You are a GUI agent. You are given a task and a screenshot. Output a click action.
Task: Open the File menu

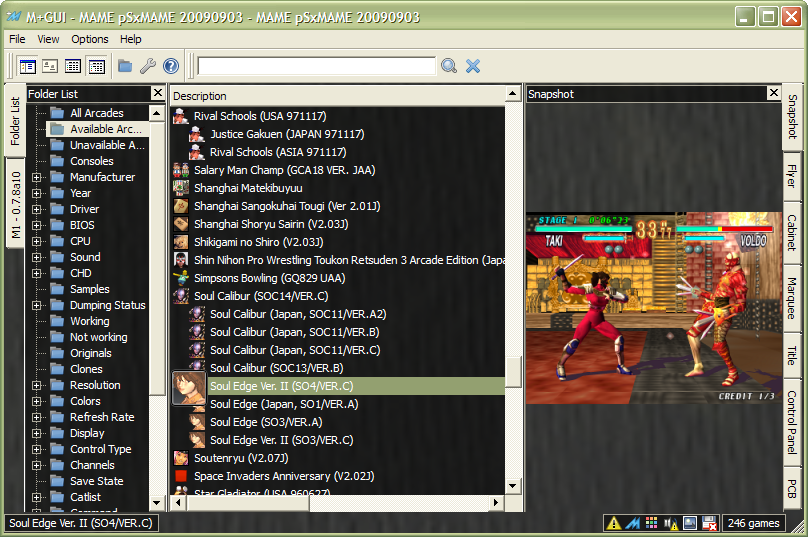[x=17, y=39]
